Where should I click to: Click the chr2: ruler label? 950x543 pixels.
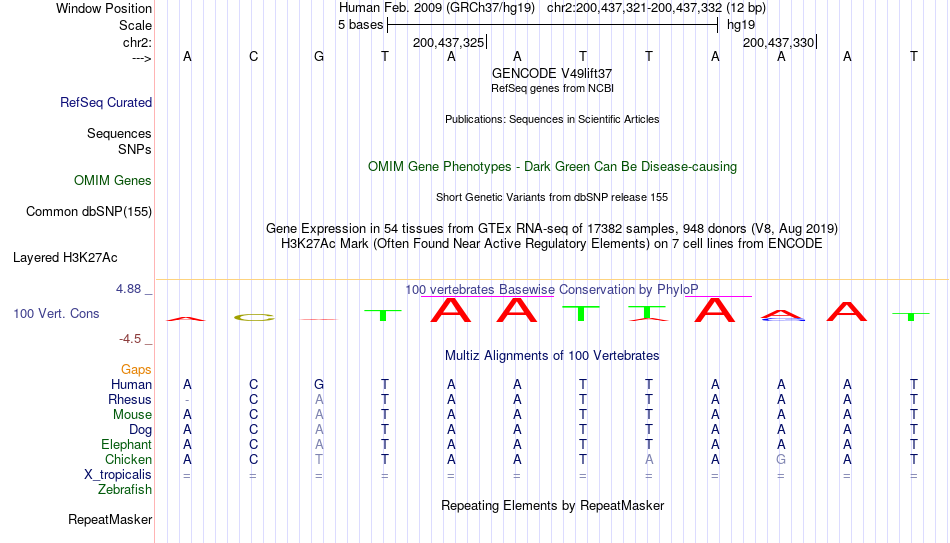pyautogui.click(x=138, y=42)
